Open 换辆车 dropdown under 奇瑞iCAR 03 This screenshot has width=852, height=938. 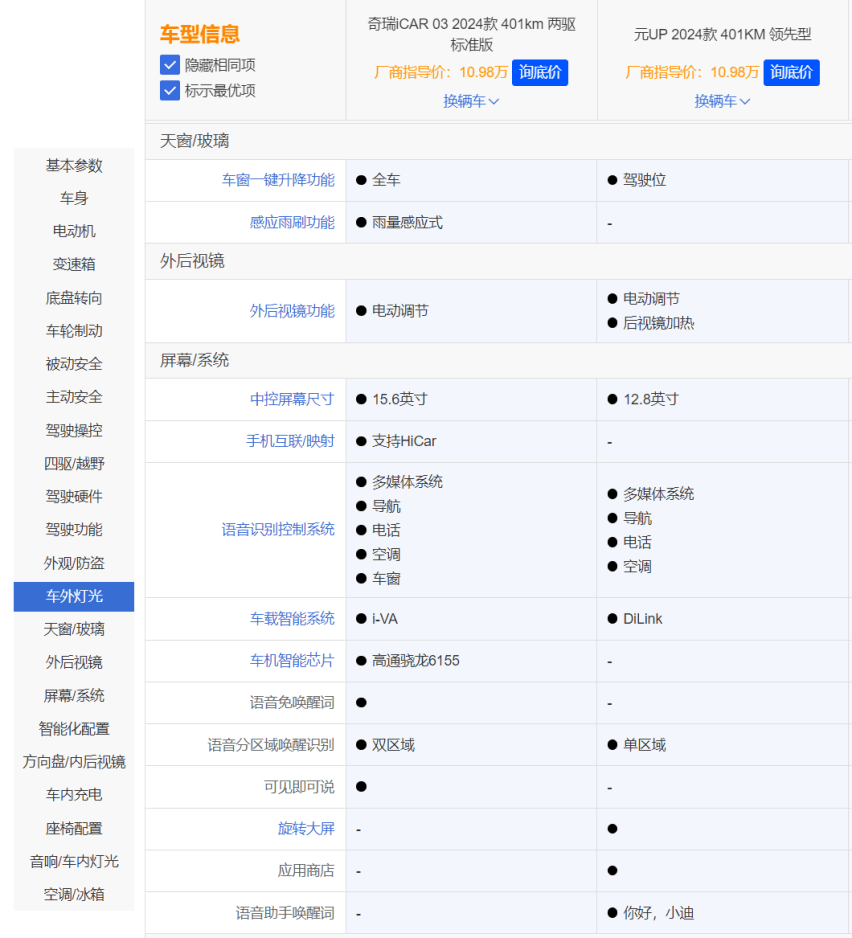[x=471, y=101]
